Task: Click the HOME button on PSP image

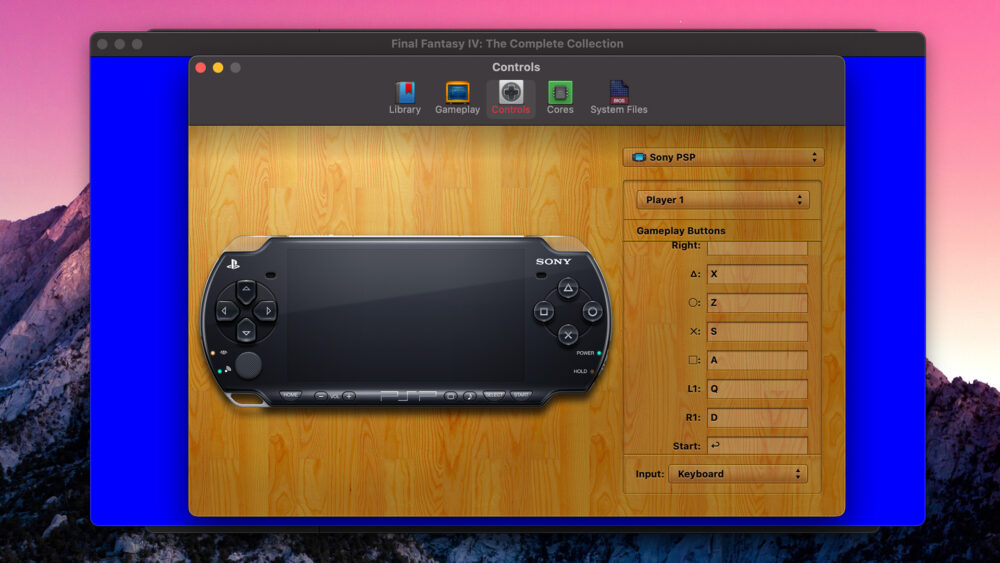Action: (x=290, y=395)
